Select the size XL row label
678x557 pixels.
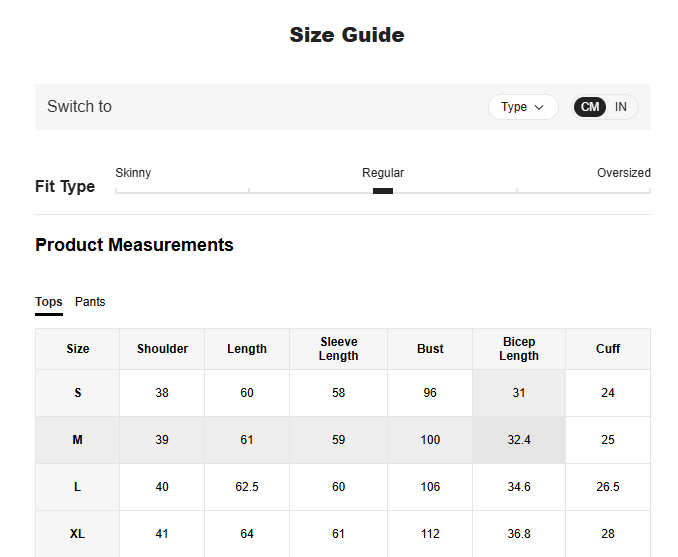click(78, 534)
